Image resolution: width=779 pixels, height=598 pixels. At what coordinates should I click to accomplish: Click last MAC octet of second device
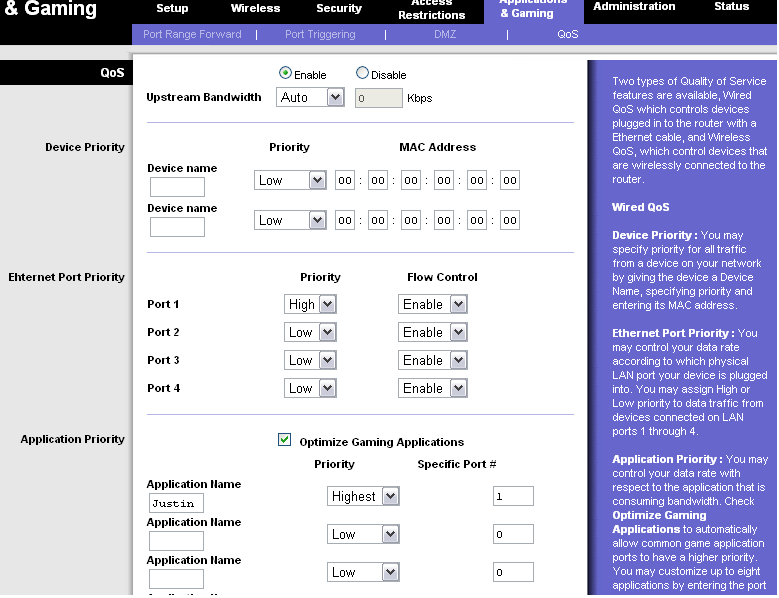tap(510, 220)
